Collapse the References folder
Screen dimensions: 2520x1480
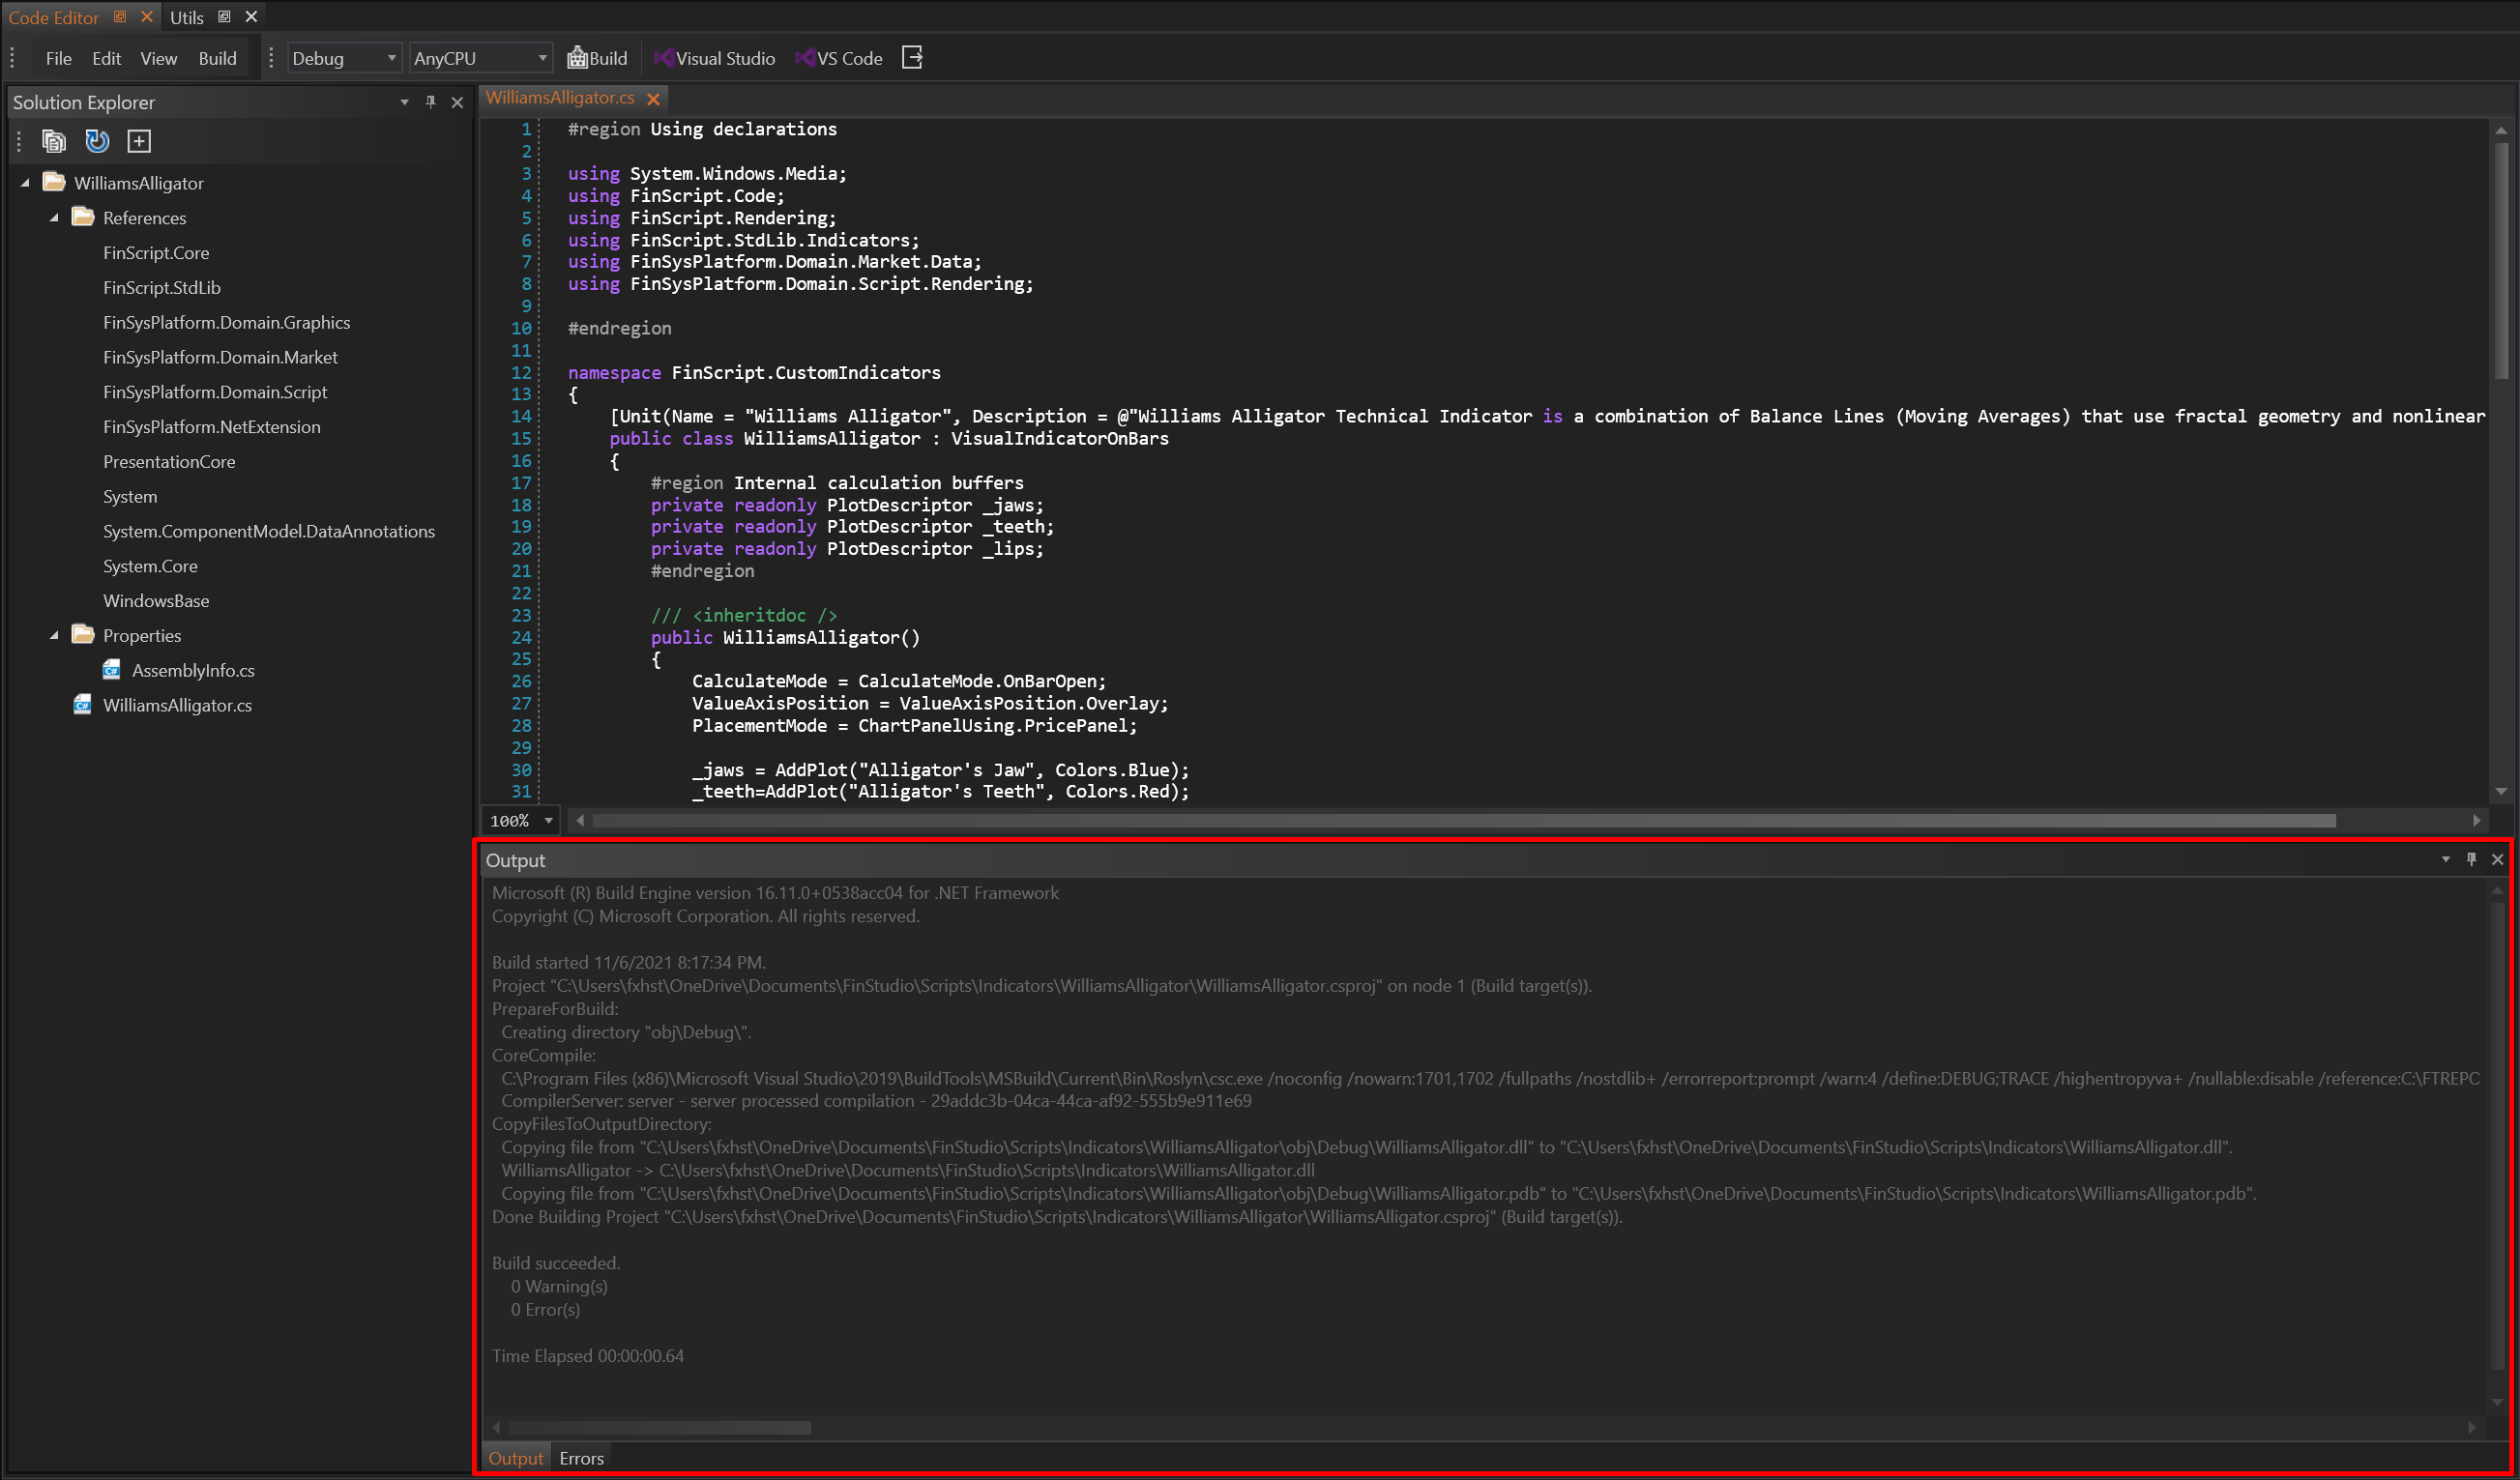click(54, 218)
